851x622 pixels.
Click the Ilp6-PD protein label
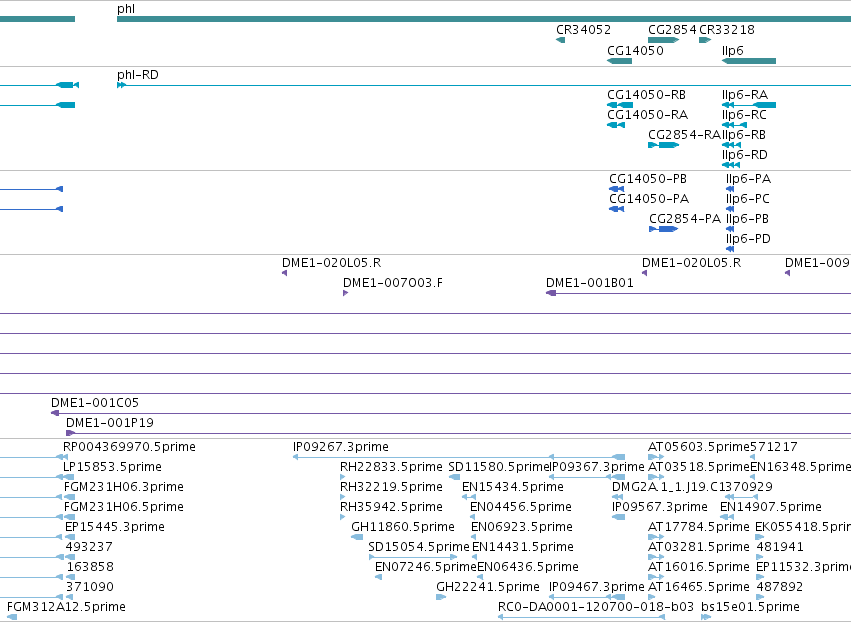748,239
